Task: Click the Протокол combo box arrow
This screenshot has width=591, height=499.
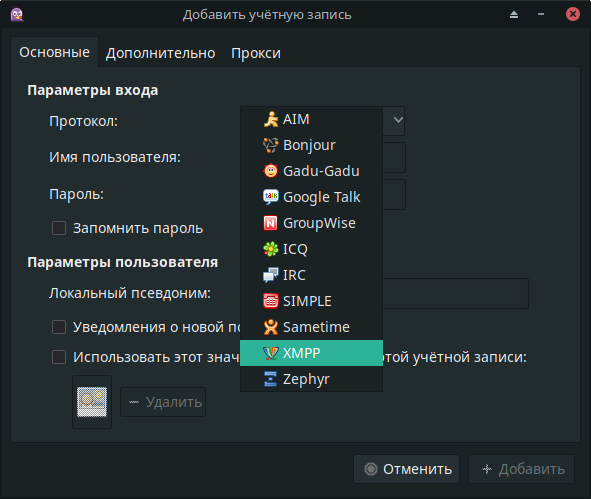Action: pyautogui.click(x=398, y=120)
